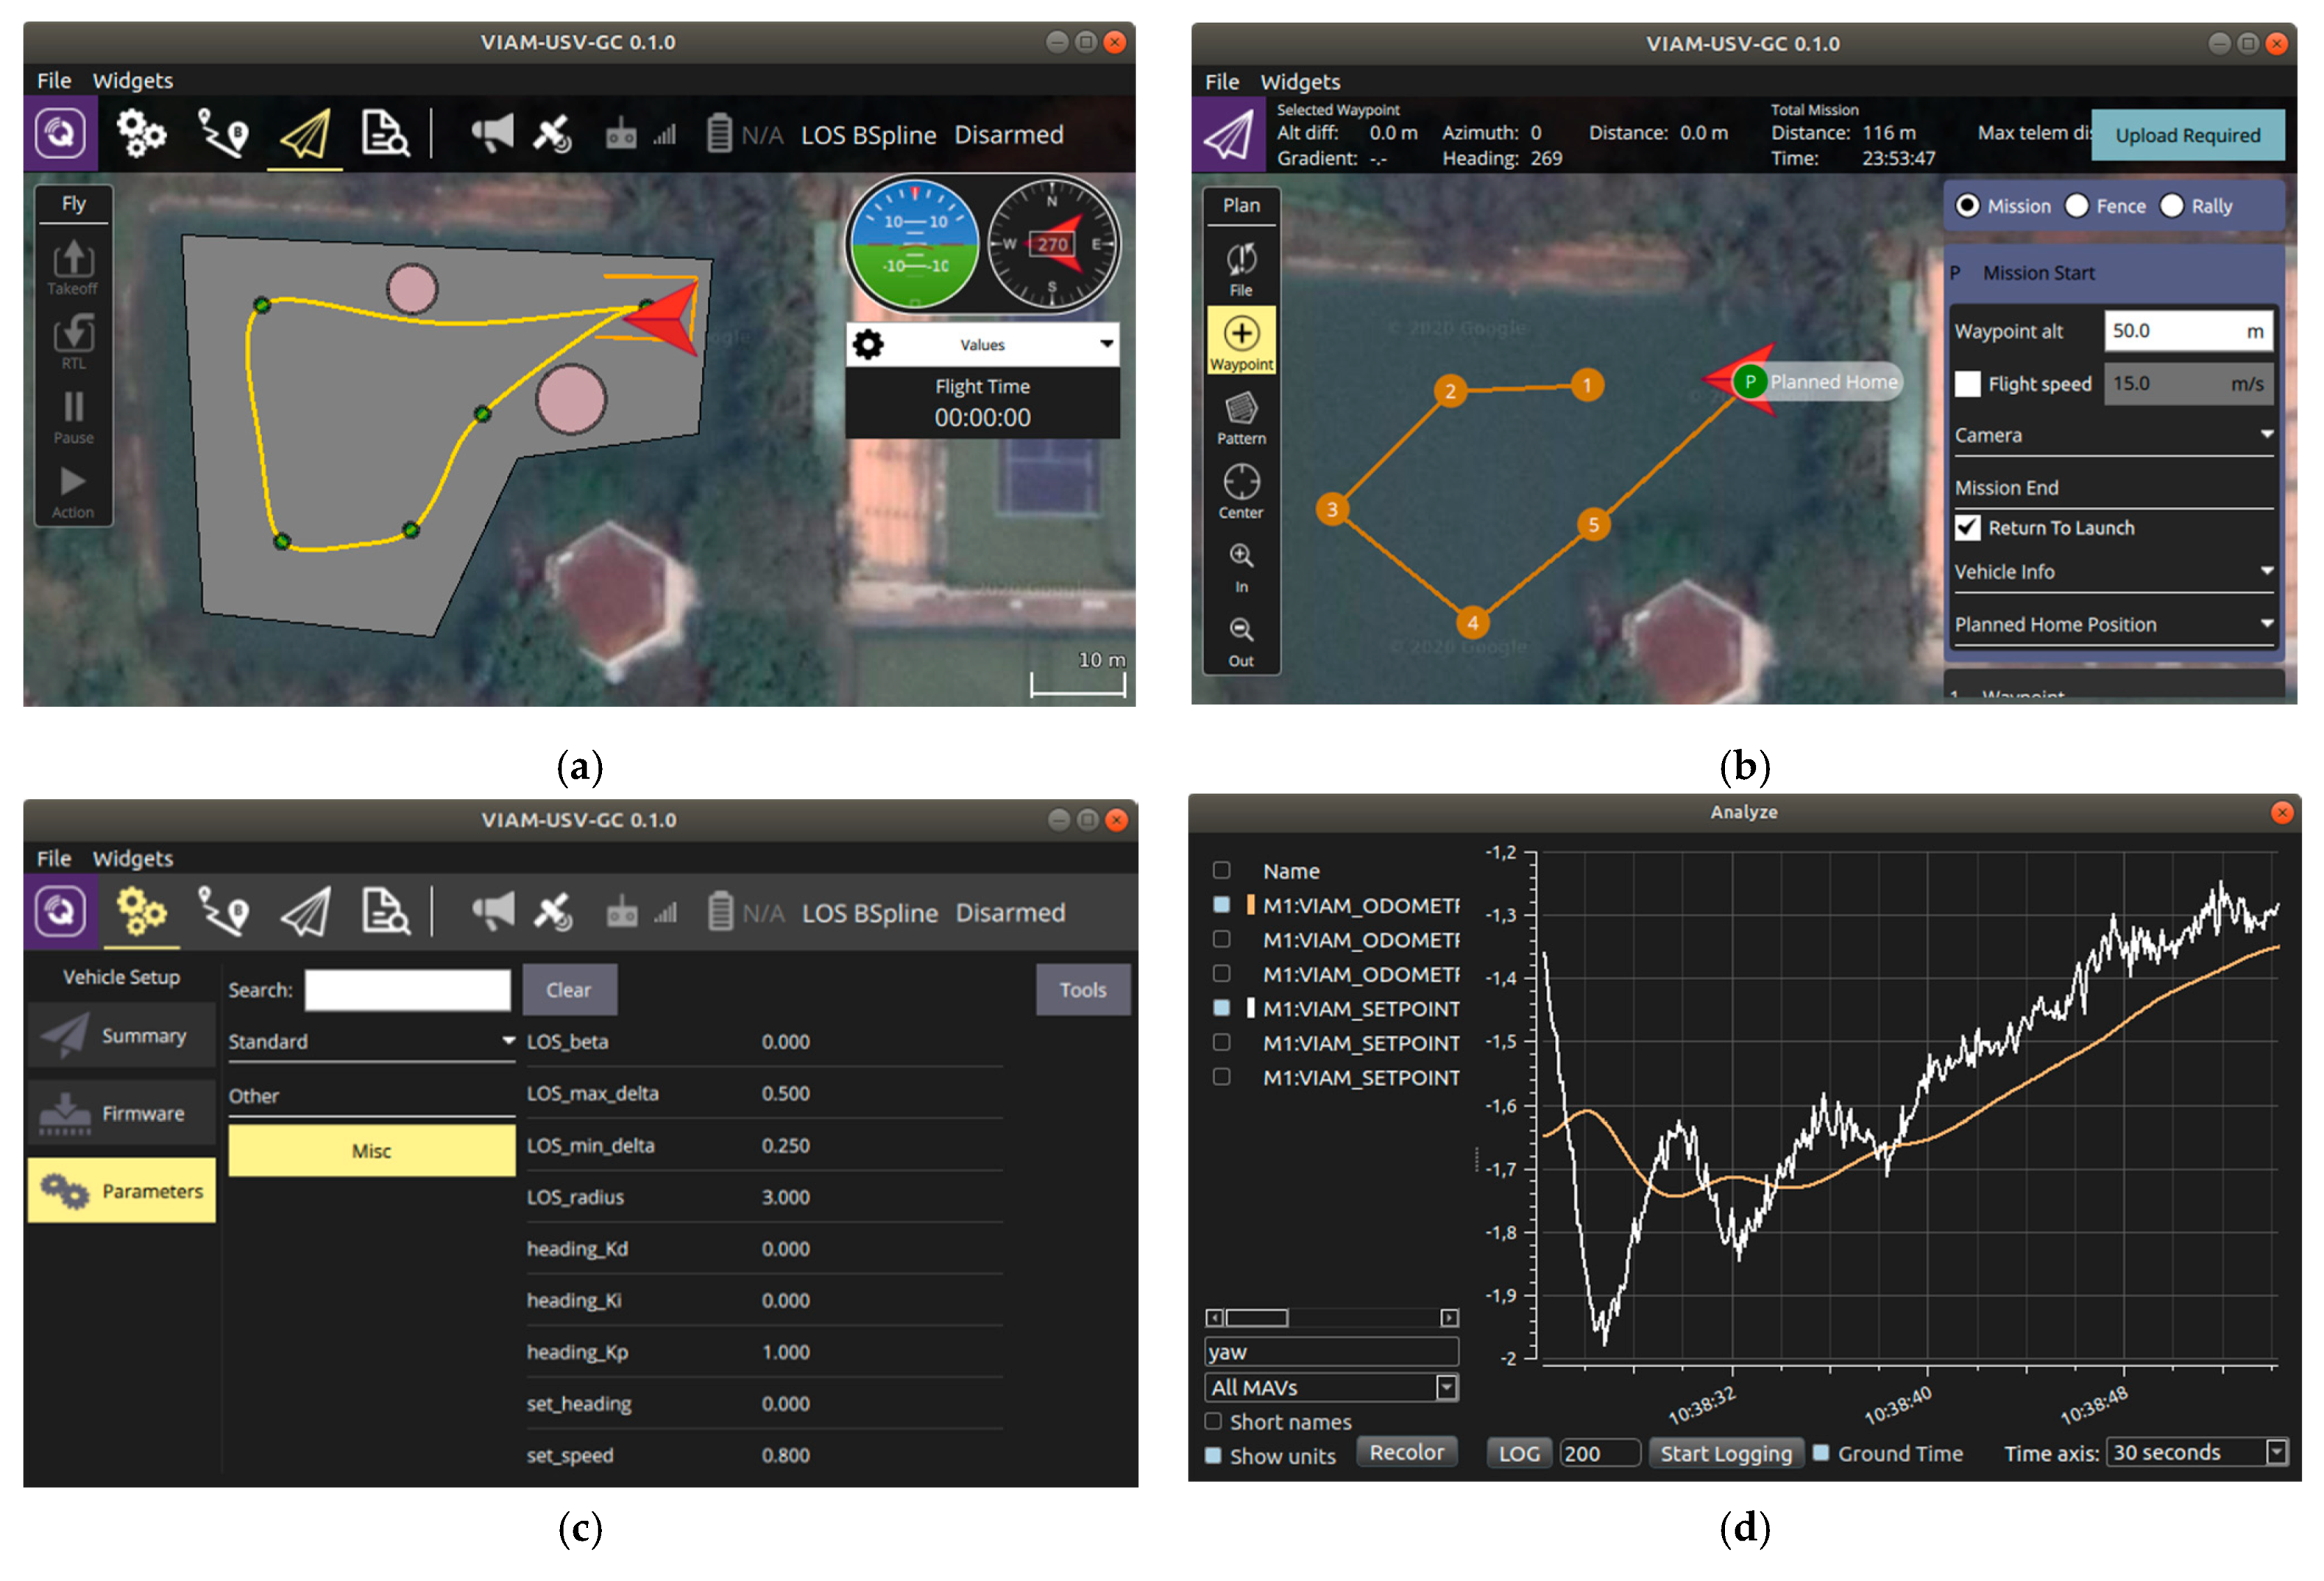Select the Firmware tab in Vehicle Setup
The image size is (2324, 1581).
[x=122, y=1113]
